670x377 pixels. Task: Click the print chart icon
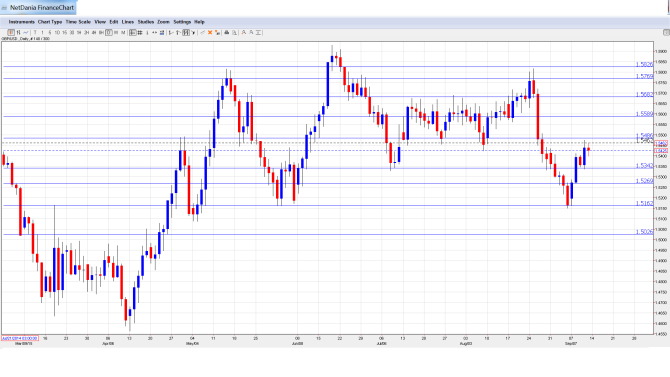[x=226, y=32]
